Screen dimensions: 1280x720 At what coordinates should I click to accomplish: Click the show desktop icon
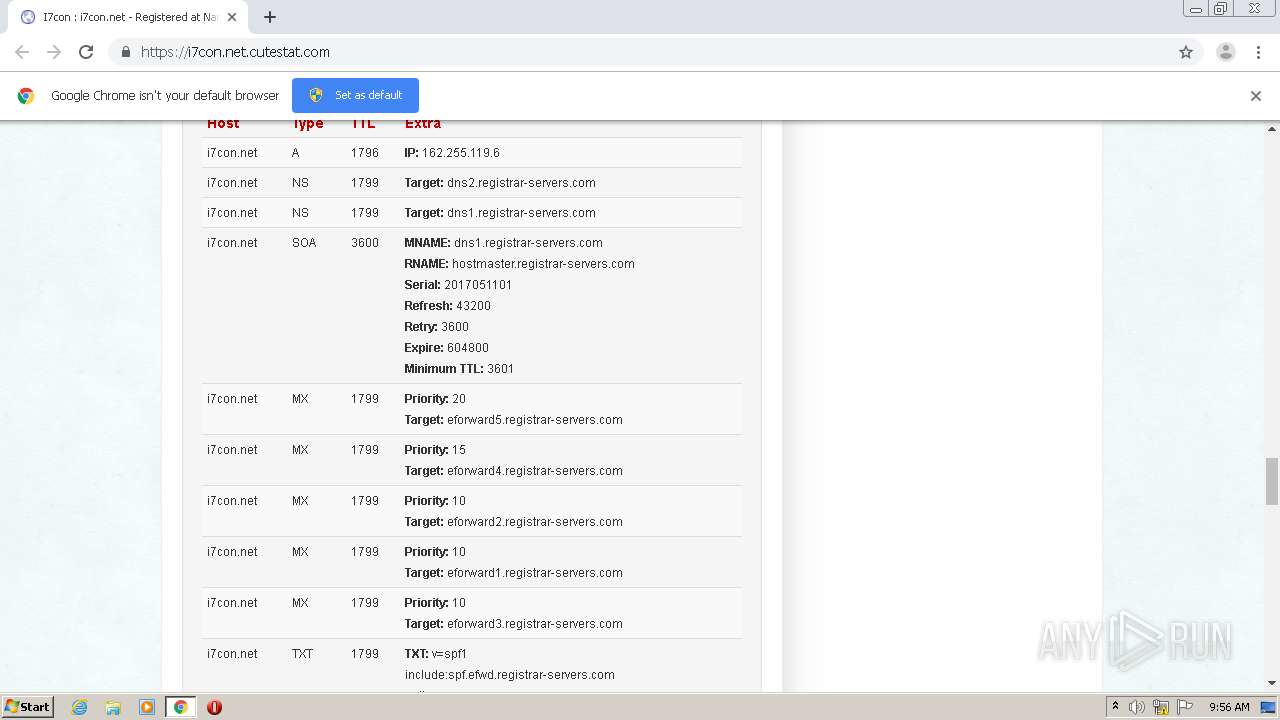[1268, 707]
